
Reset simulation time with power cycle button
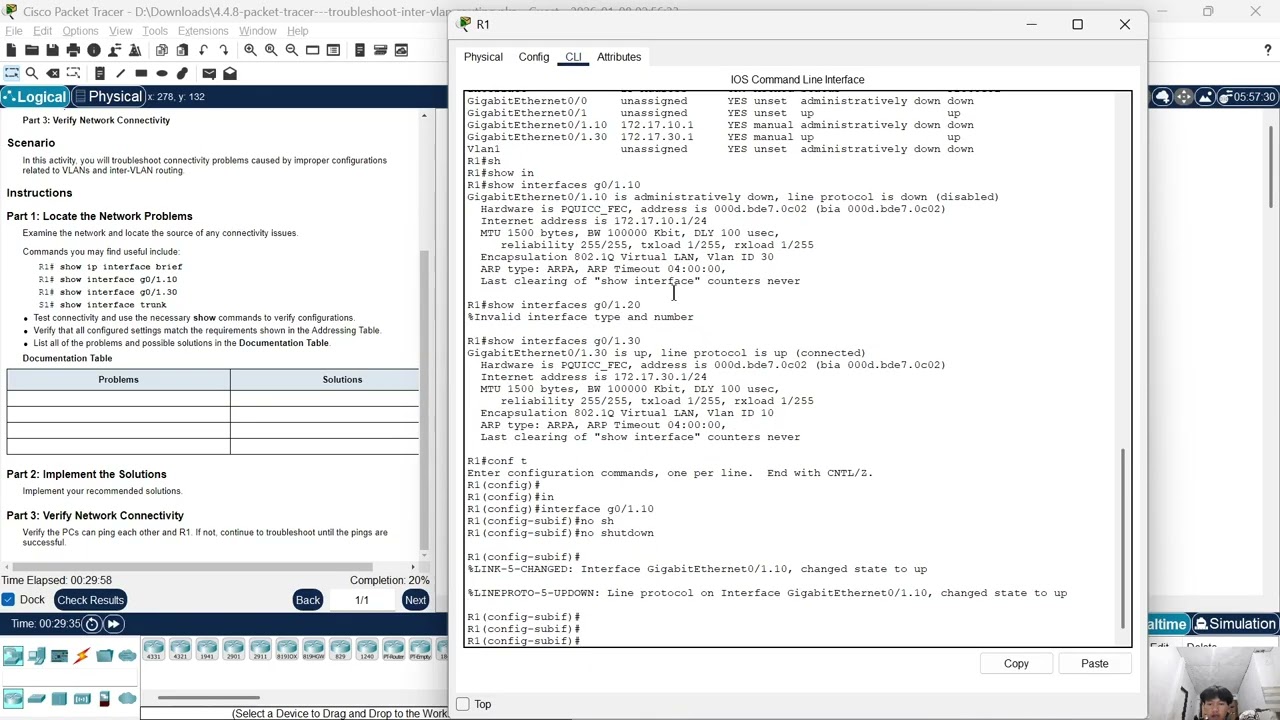92,624
